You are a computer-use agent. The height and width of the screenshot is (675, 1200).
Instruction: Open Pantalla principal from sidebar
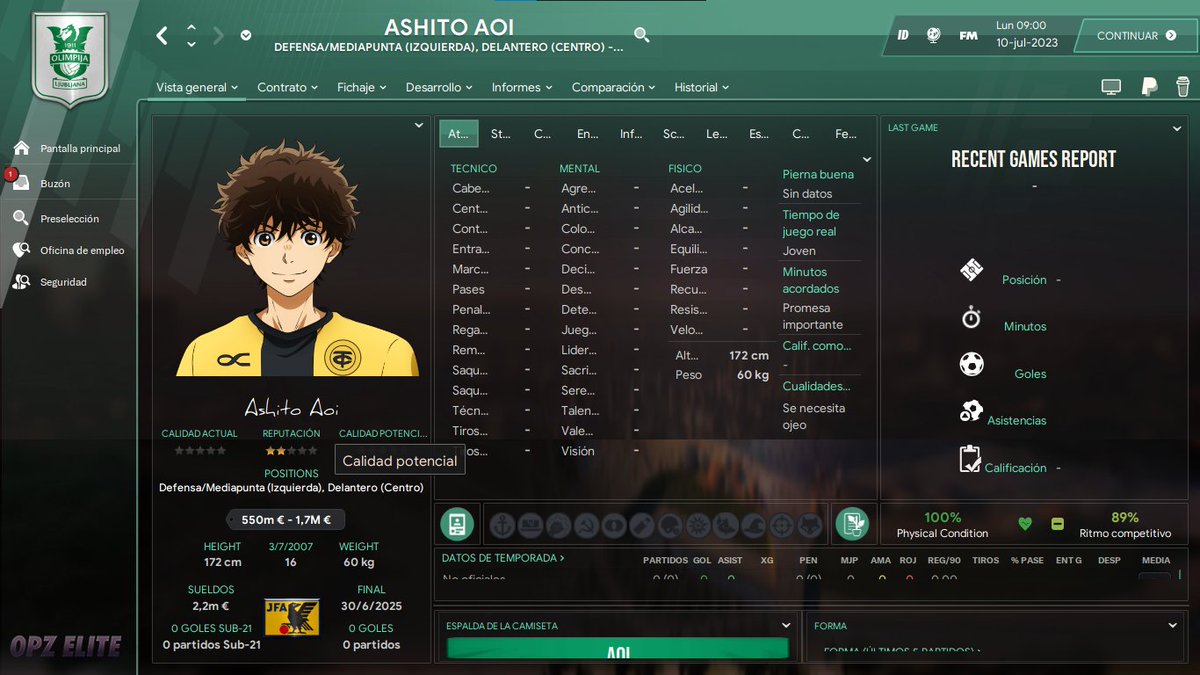coord(66,148)
